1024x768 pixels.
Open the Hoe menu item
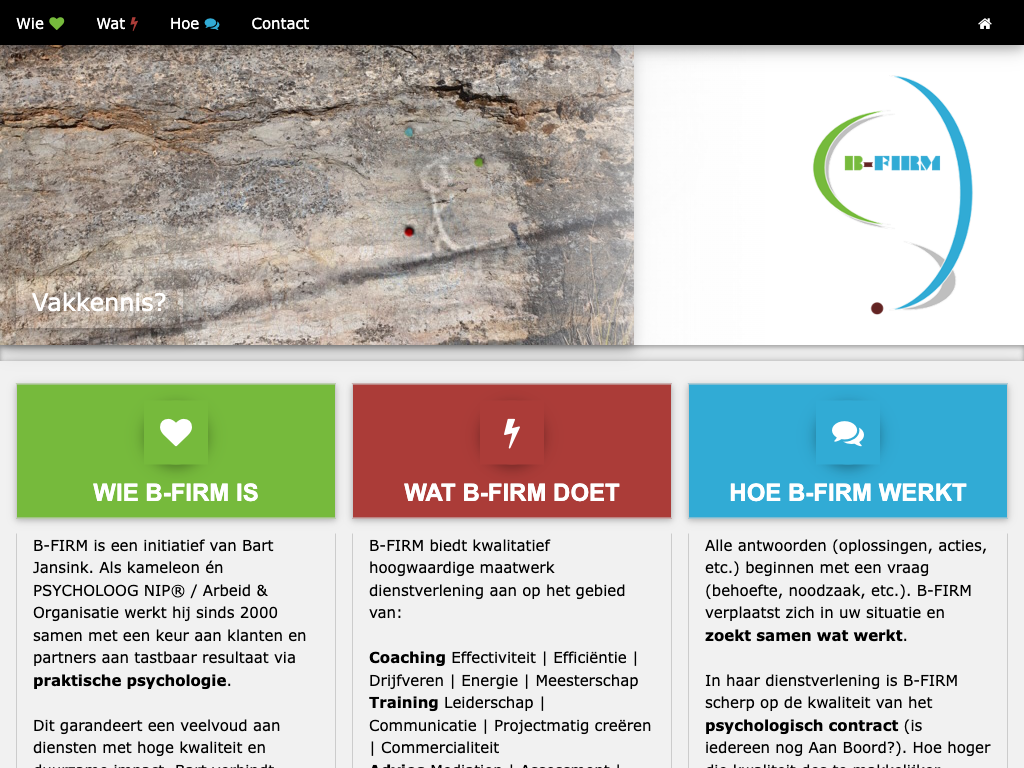[x=195, y=24]
